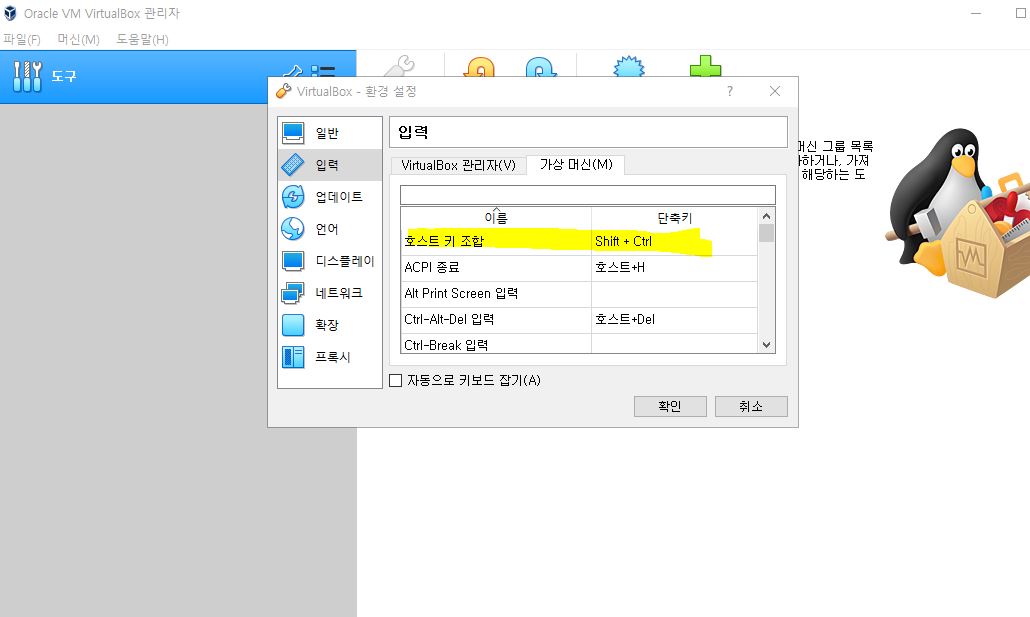Screen dimensions: 1030x617
Task: Click the blue starburst New machine icon
Action: click(x=629, y=66)
